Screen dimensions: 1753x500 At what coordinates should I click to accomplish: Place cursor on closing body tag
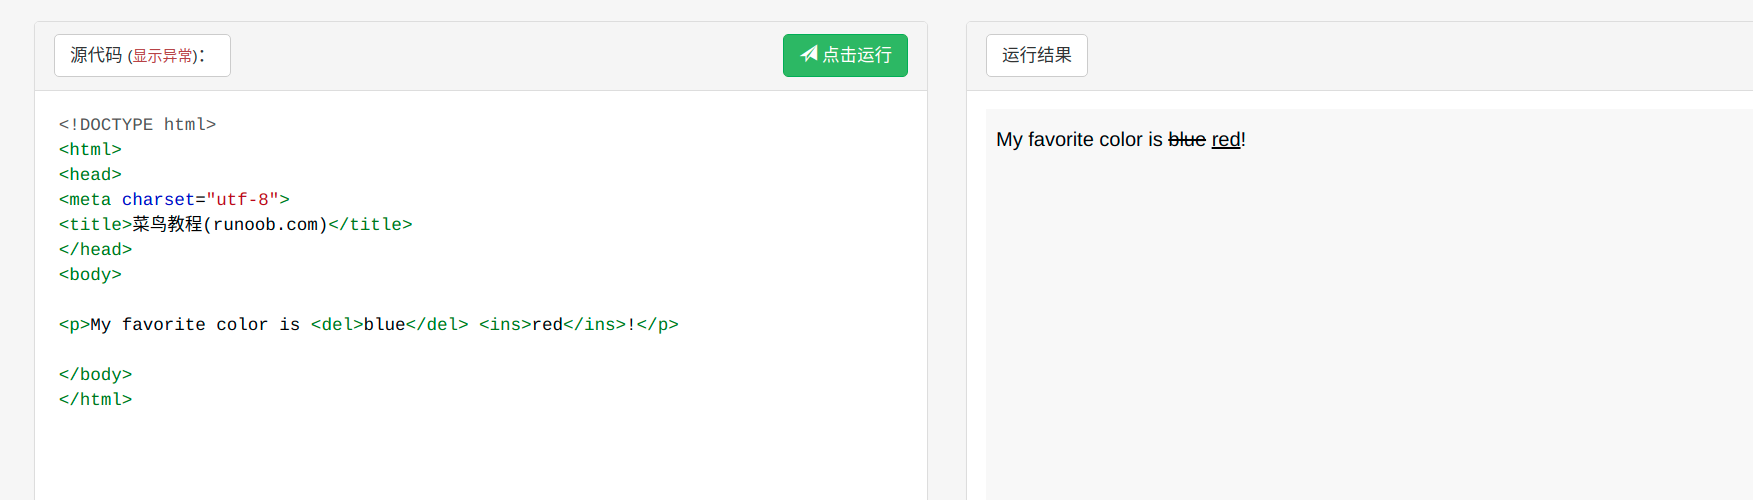point(95,375)
